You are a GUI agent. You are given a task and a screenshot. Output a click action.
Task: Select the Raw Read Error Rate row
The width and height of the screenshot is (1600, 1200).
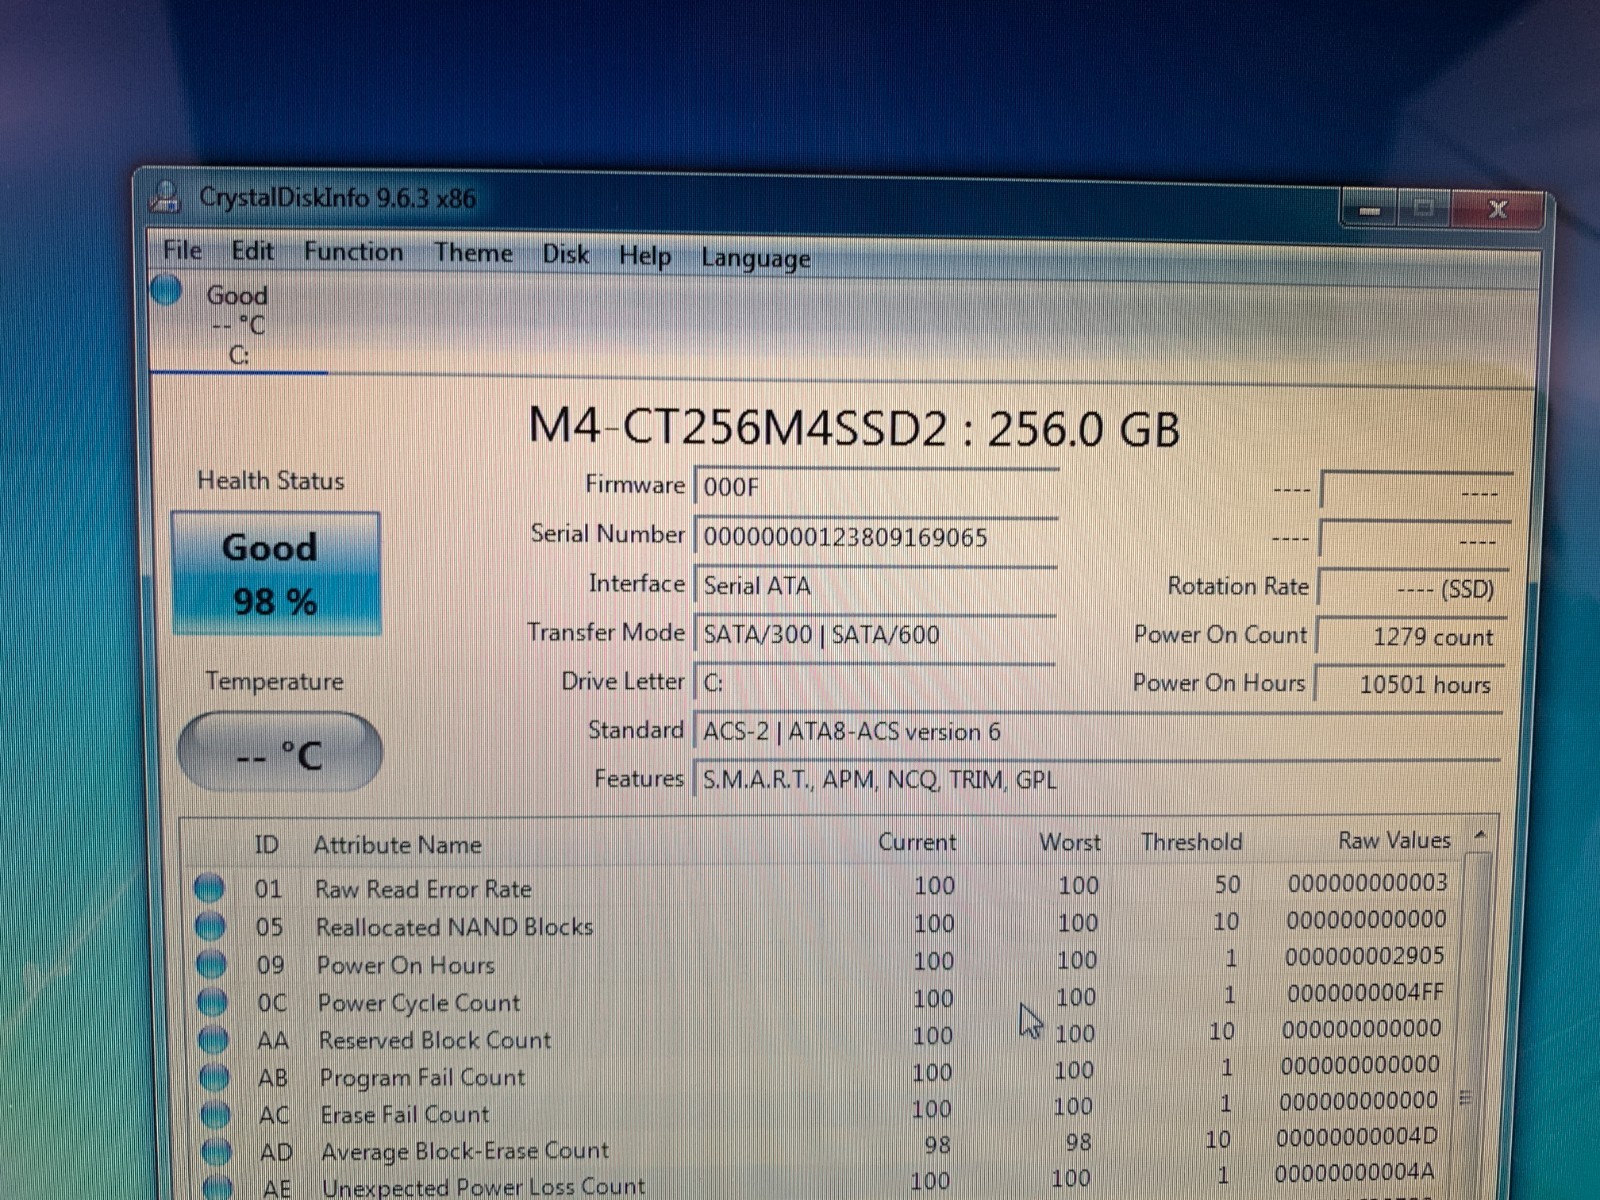pyautogui.click(x=822, y=886)
